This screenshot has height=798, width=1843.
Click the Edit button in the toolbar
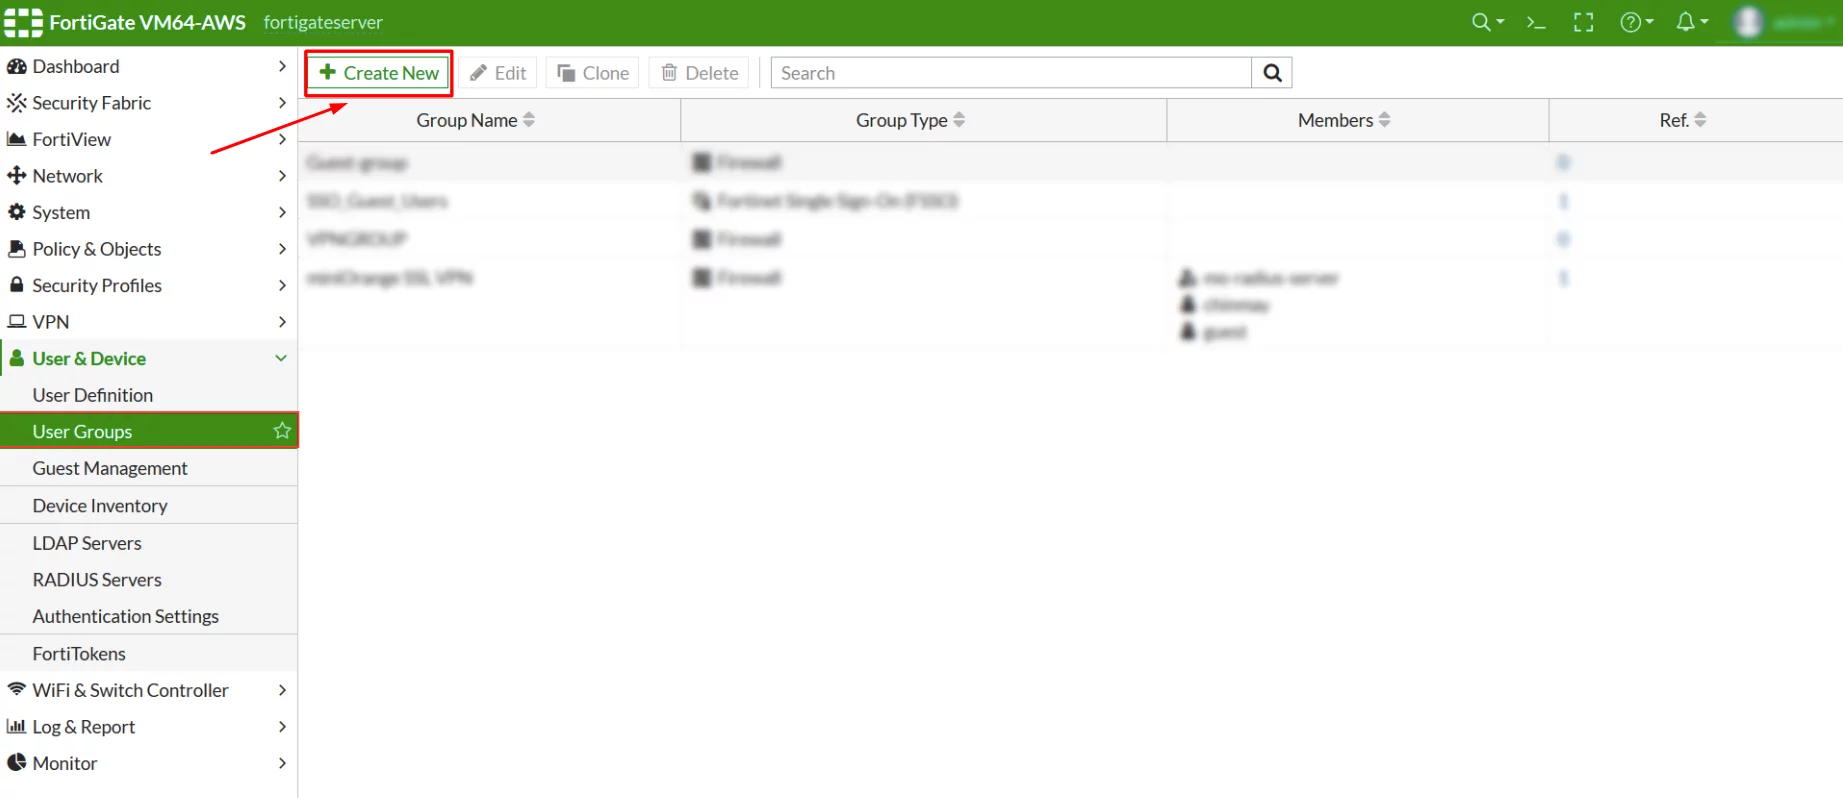click(x=498, y=73)
